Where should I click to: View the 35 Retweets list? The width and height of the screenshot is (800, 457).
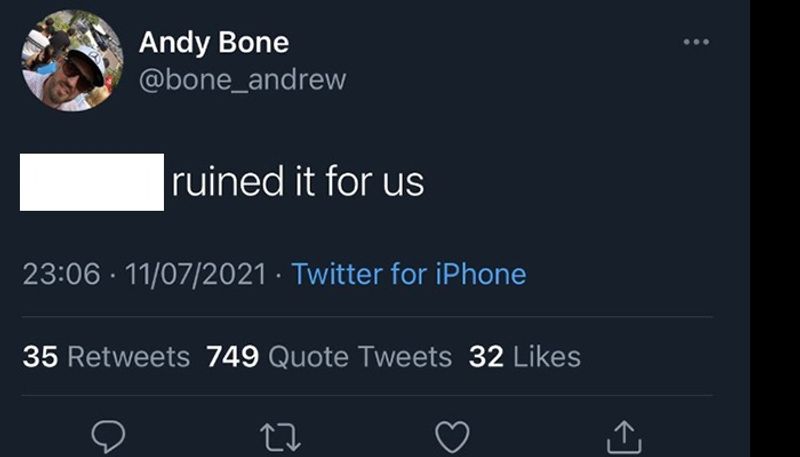tap(106, 356)
